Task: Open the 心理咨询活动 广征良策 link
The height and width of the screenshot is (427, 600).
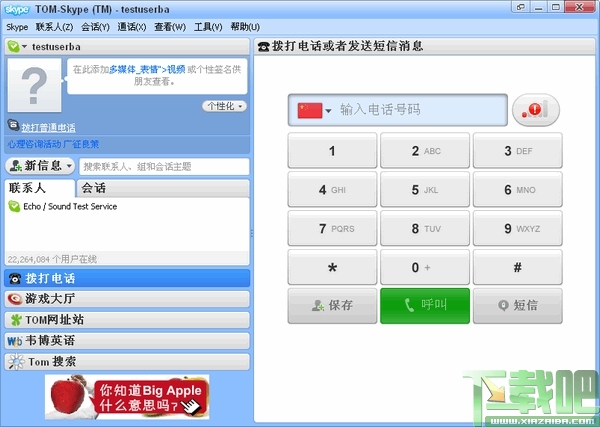Action: click(x=53, y=144)
